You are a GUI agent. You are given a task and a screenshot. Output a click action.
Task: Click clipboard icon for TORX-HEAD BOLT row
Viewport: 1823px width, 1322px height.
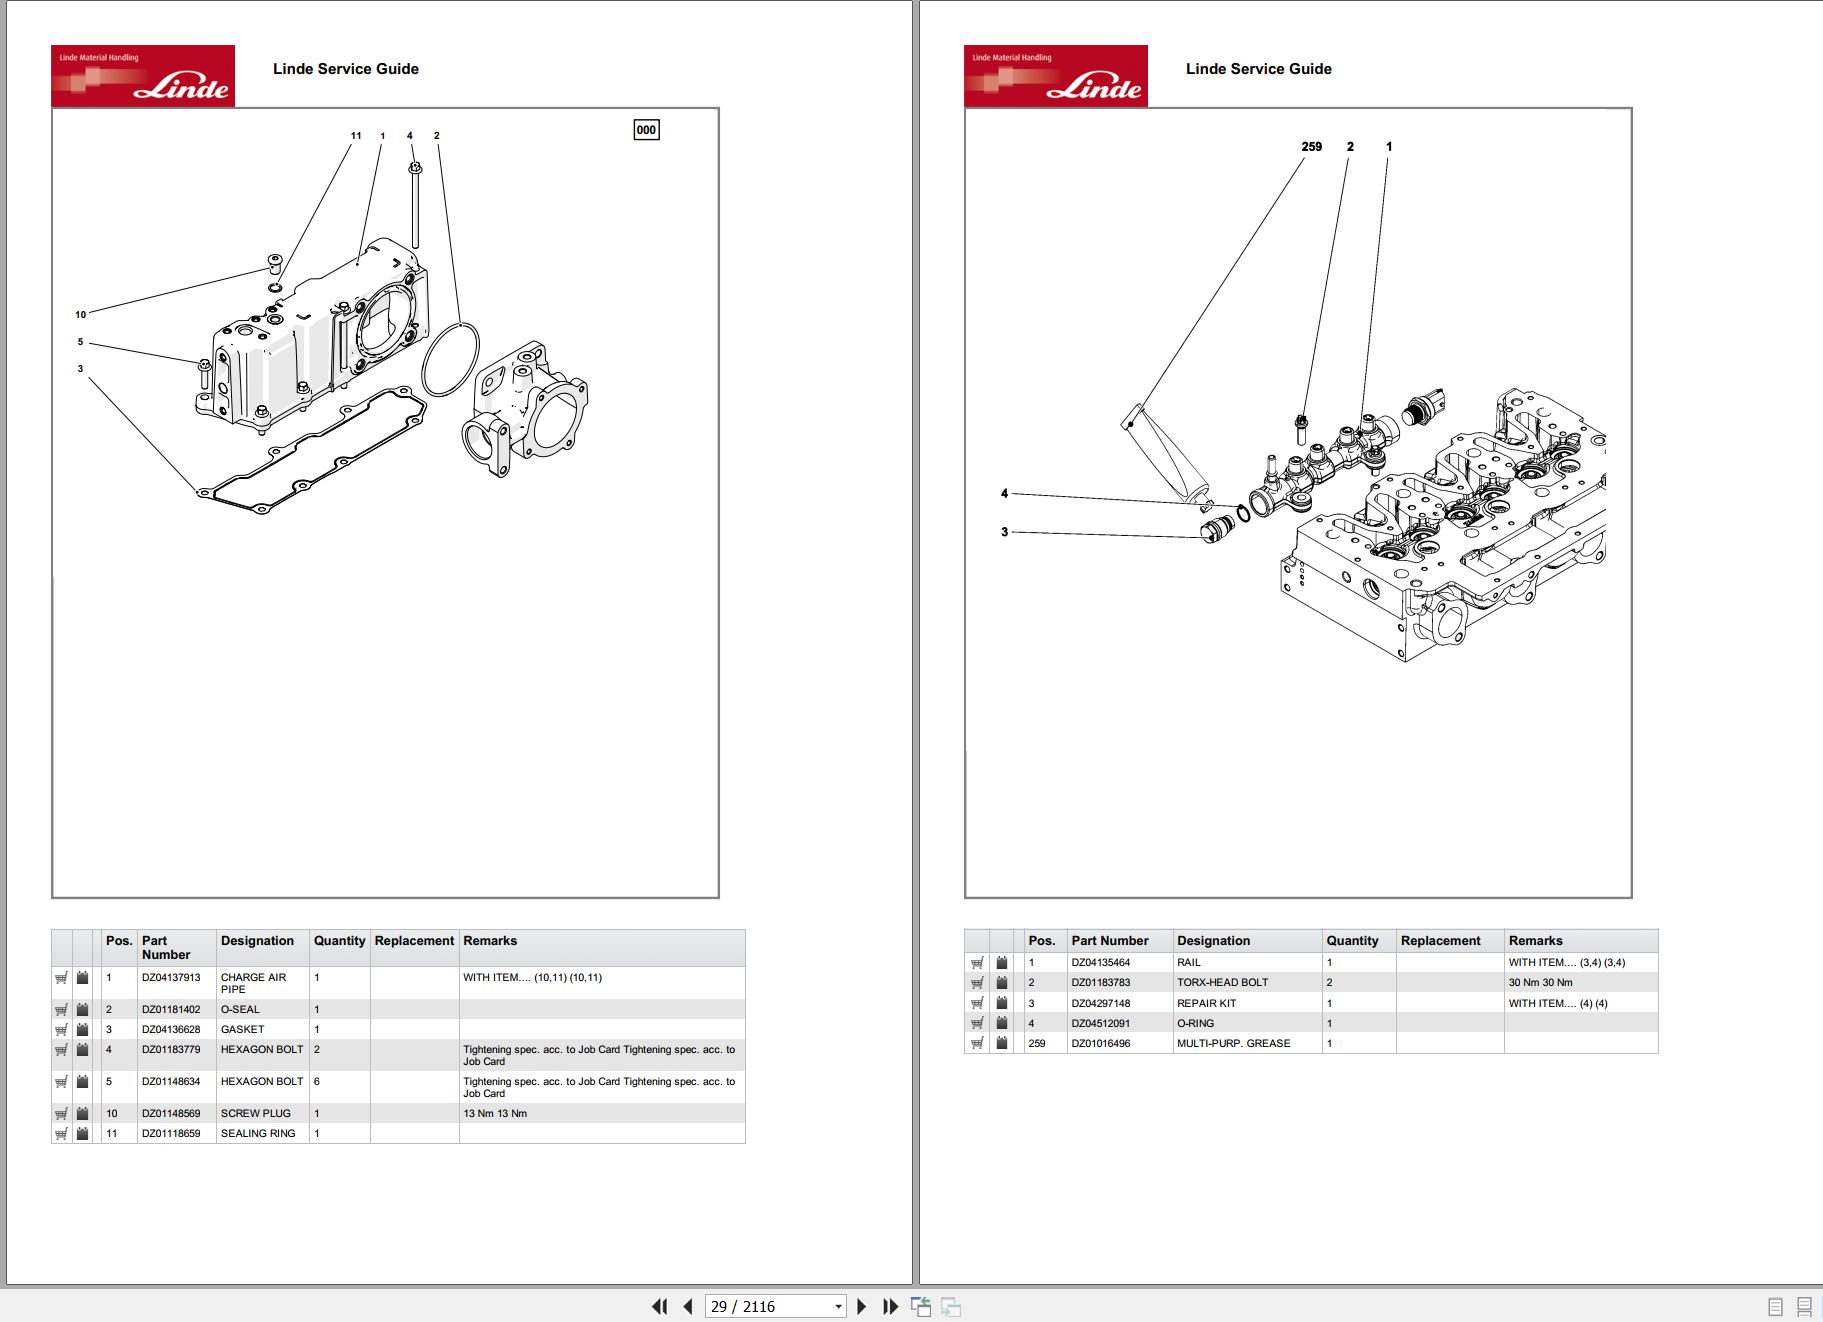click(x=1002, y=983)
